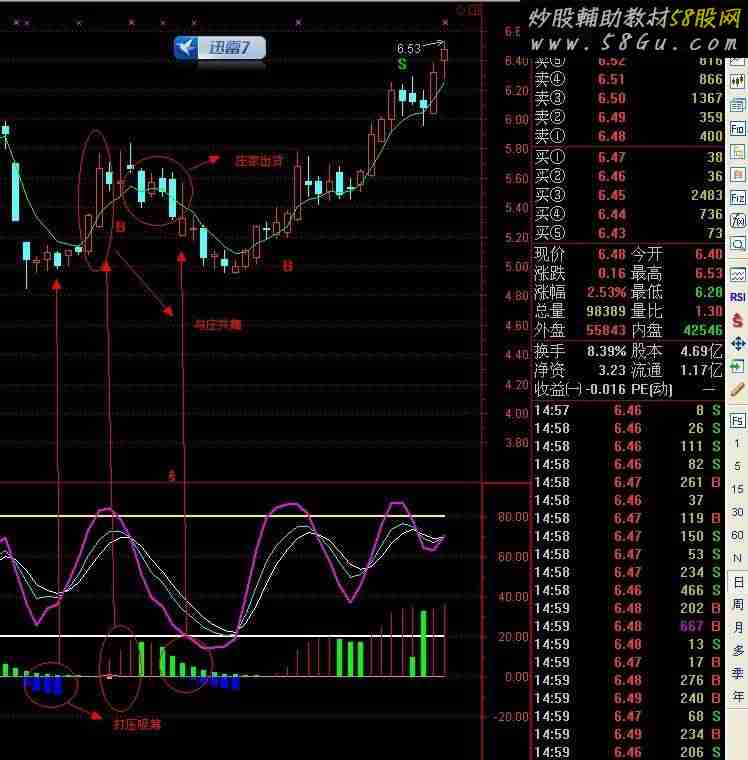Click the grid layout icon in right toolbar

point(737,152)
